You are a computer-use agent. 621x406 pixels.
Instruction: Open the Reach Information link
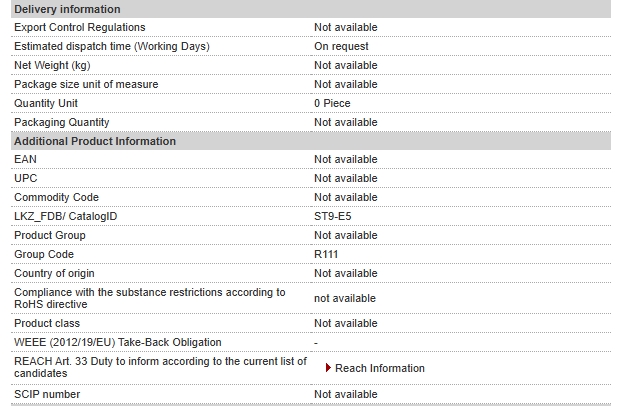(379, 368)
